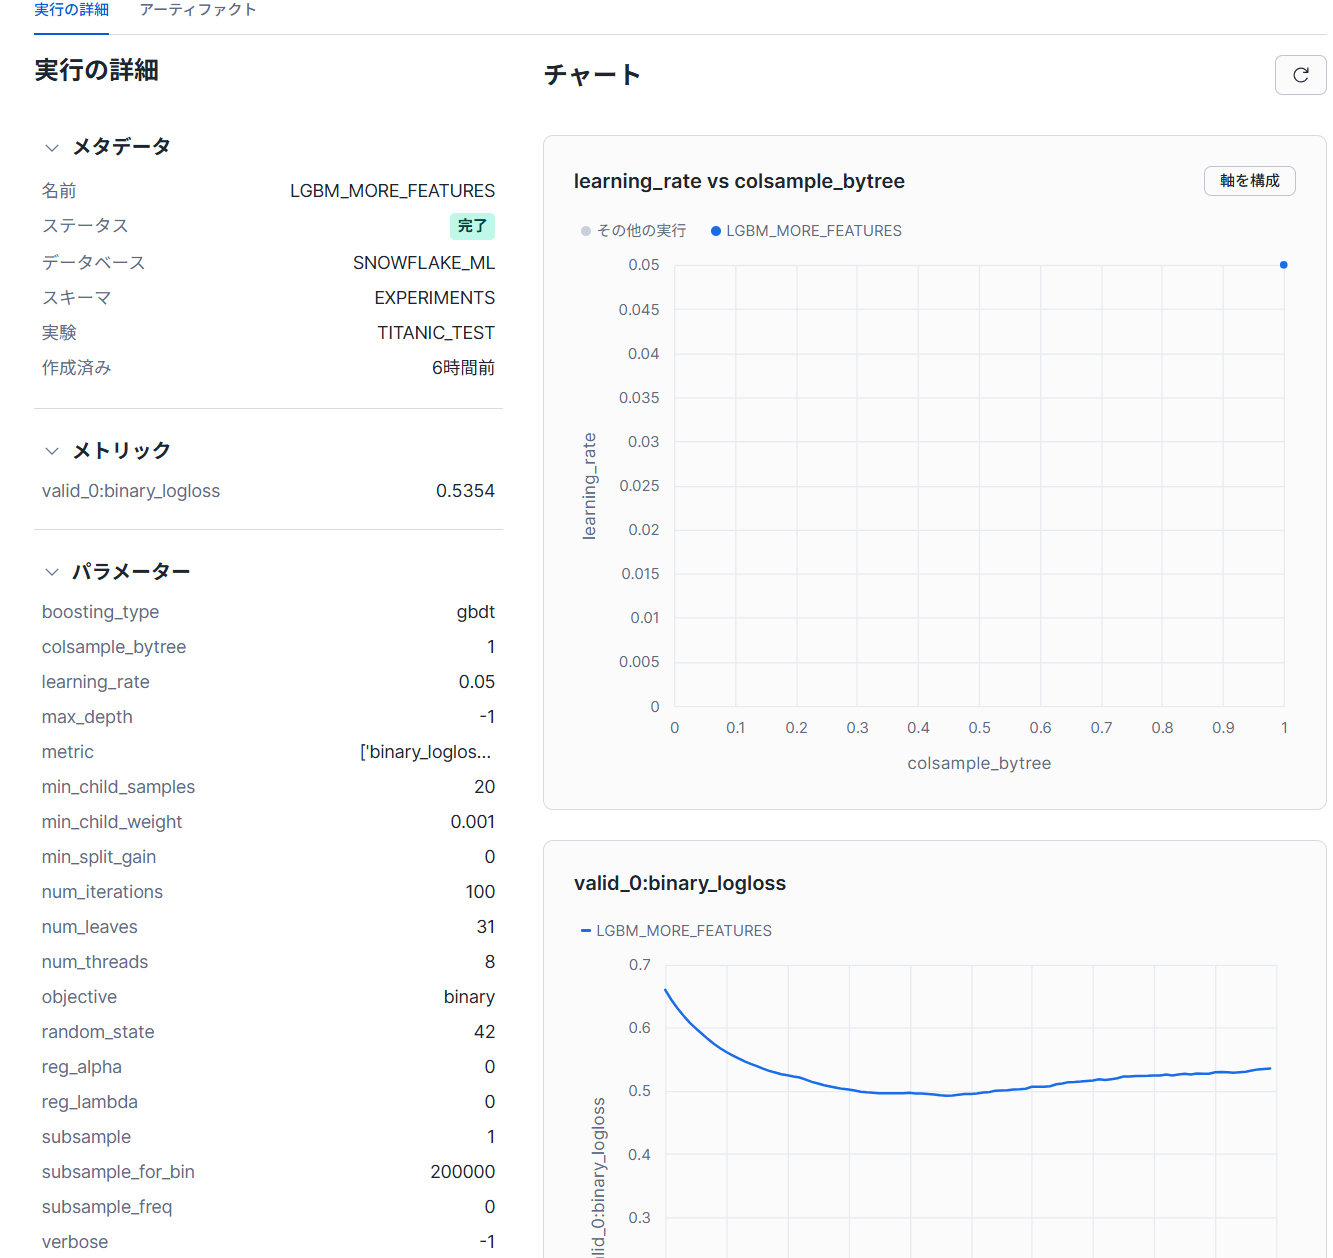The width and height of the screenshot is (1333, 1258).
Task: Click blue dot of LGBM_MORE_FEATURES scatter legend
Action: (x=716, y=231)
